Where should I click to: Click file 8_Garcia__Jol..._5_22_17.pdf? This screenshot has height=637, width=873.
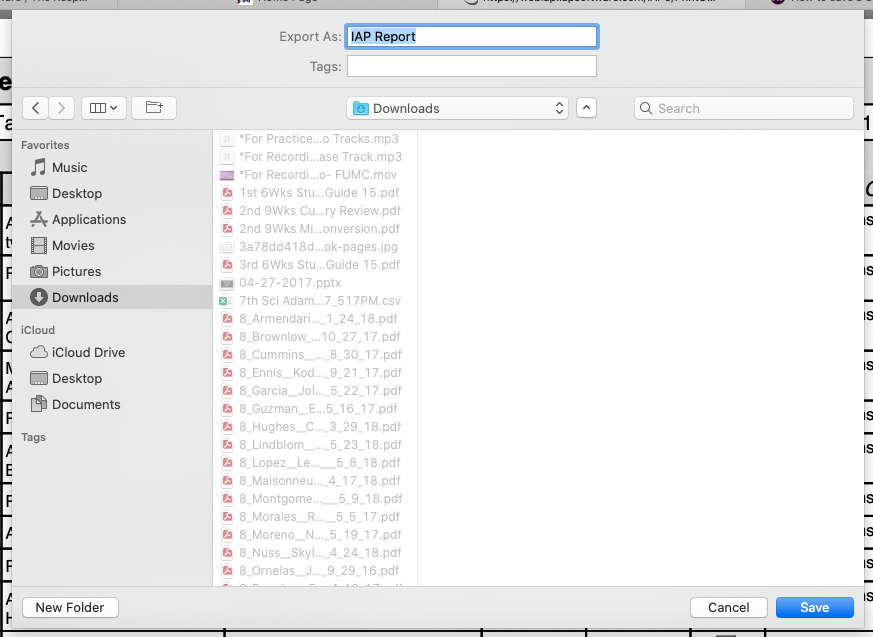tap(315, 391)
